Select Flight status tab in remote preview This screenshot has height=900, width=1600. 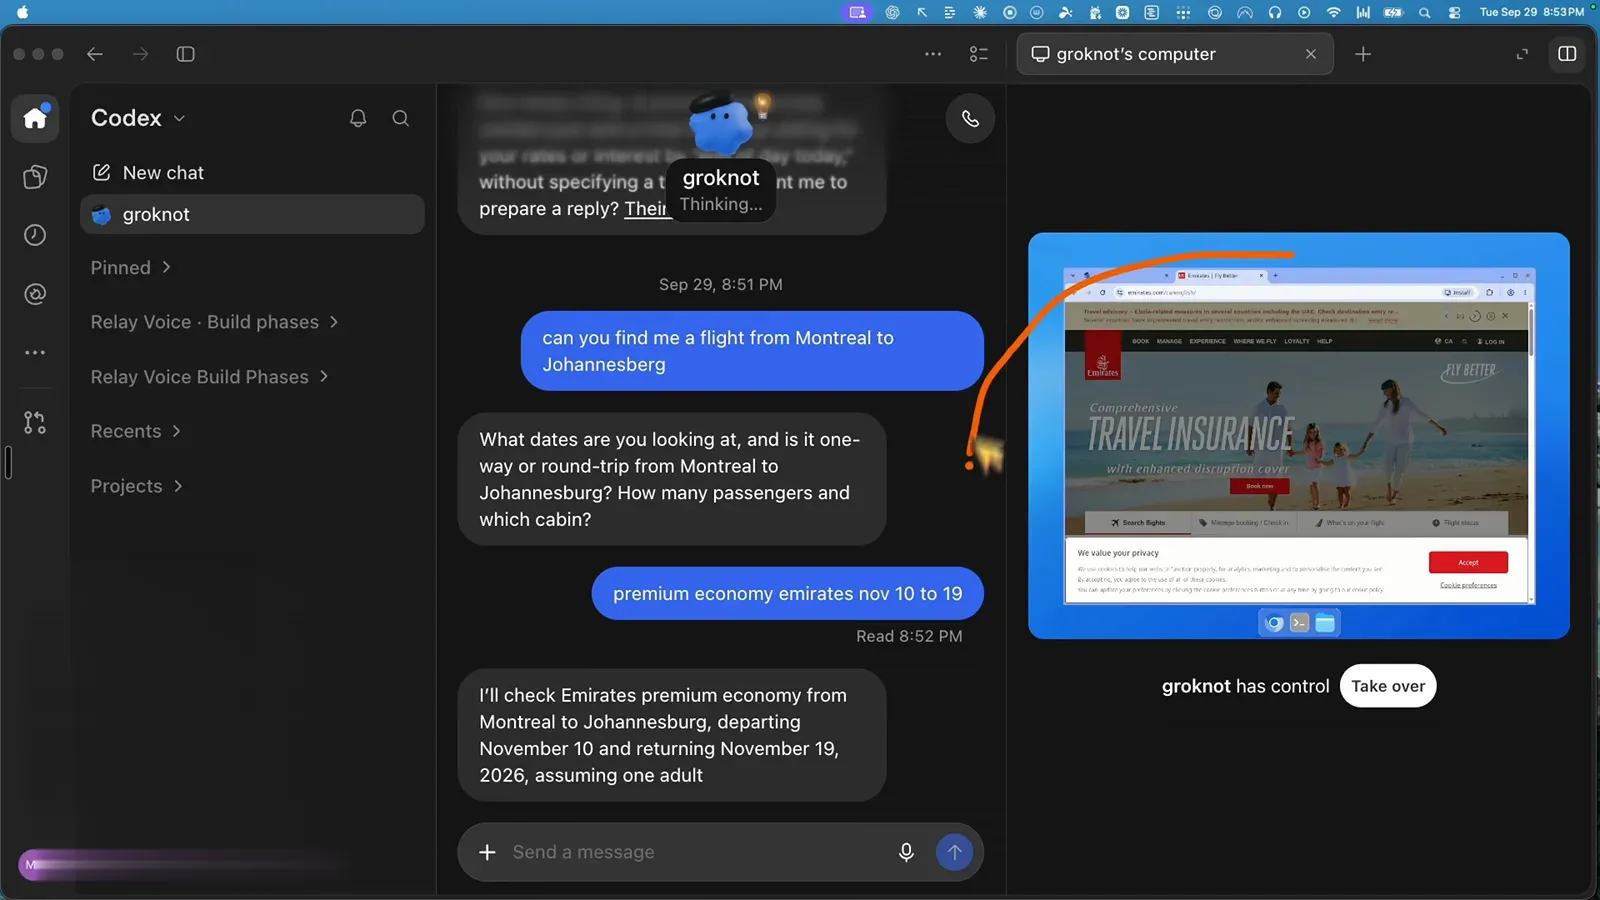1456,522
